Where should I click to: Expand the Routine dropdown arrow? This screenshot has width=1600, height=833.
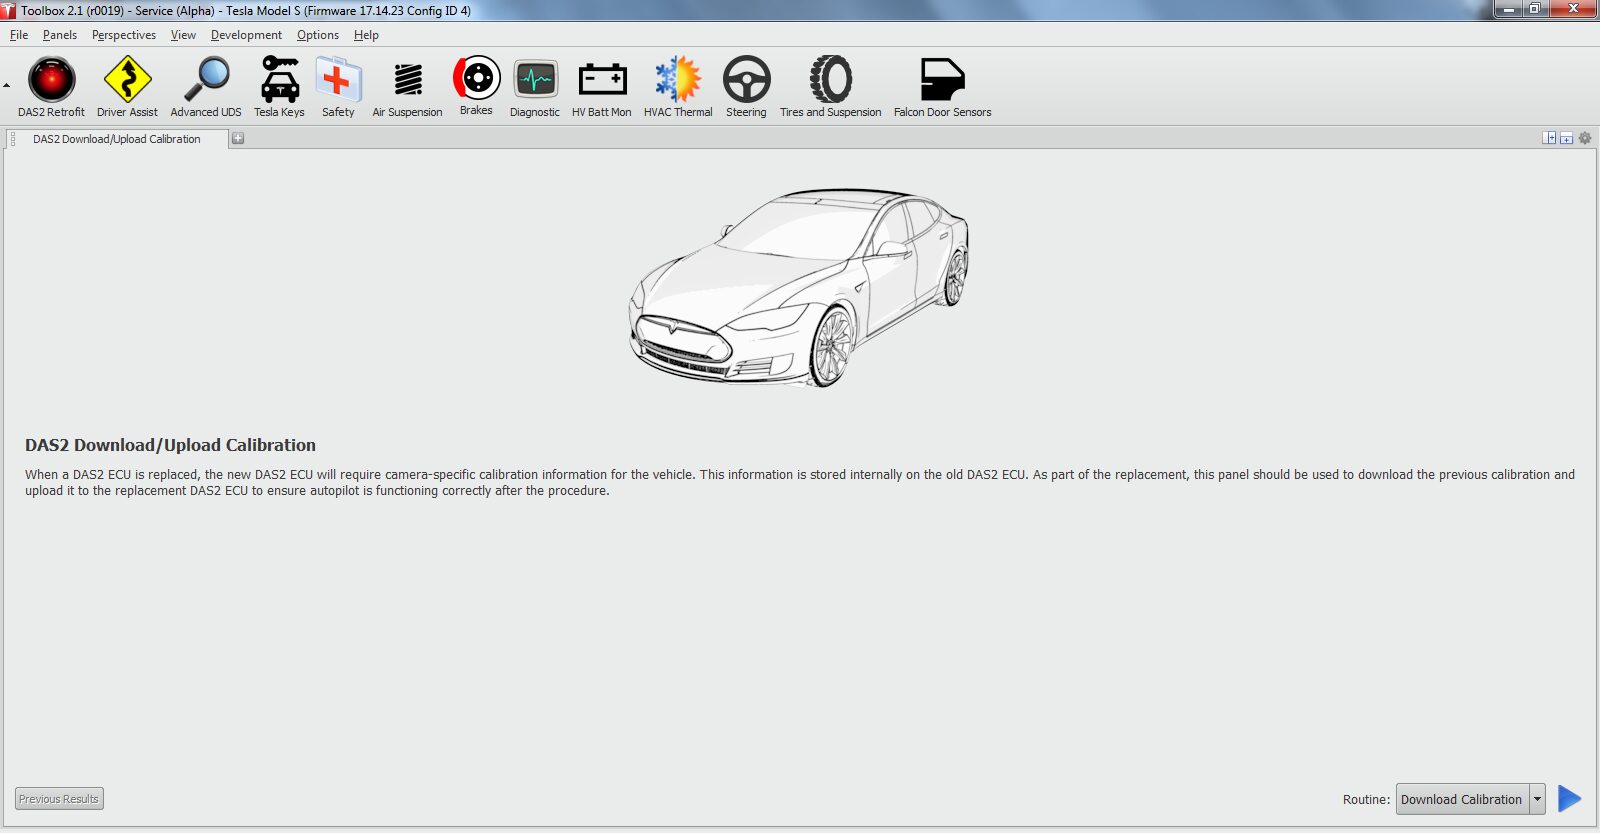[1538, 799]
